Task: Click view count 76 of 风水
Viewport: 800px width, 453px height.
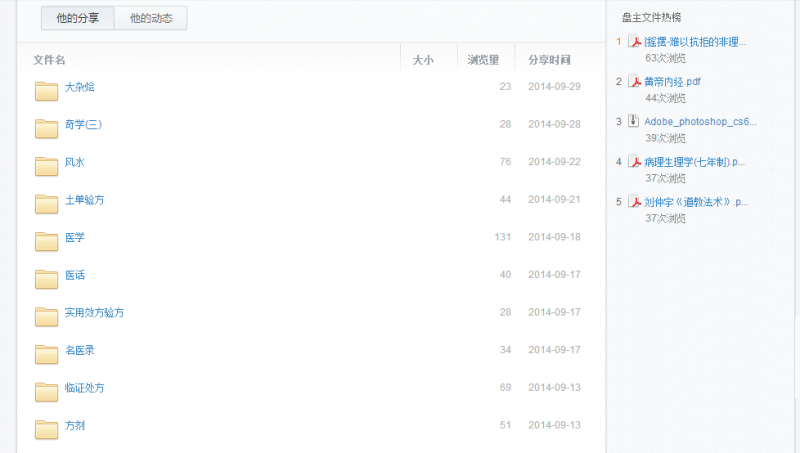Action: [505, 162]
